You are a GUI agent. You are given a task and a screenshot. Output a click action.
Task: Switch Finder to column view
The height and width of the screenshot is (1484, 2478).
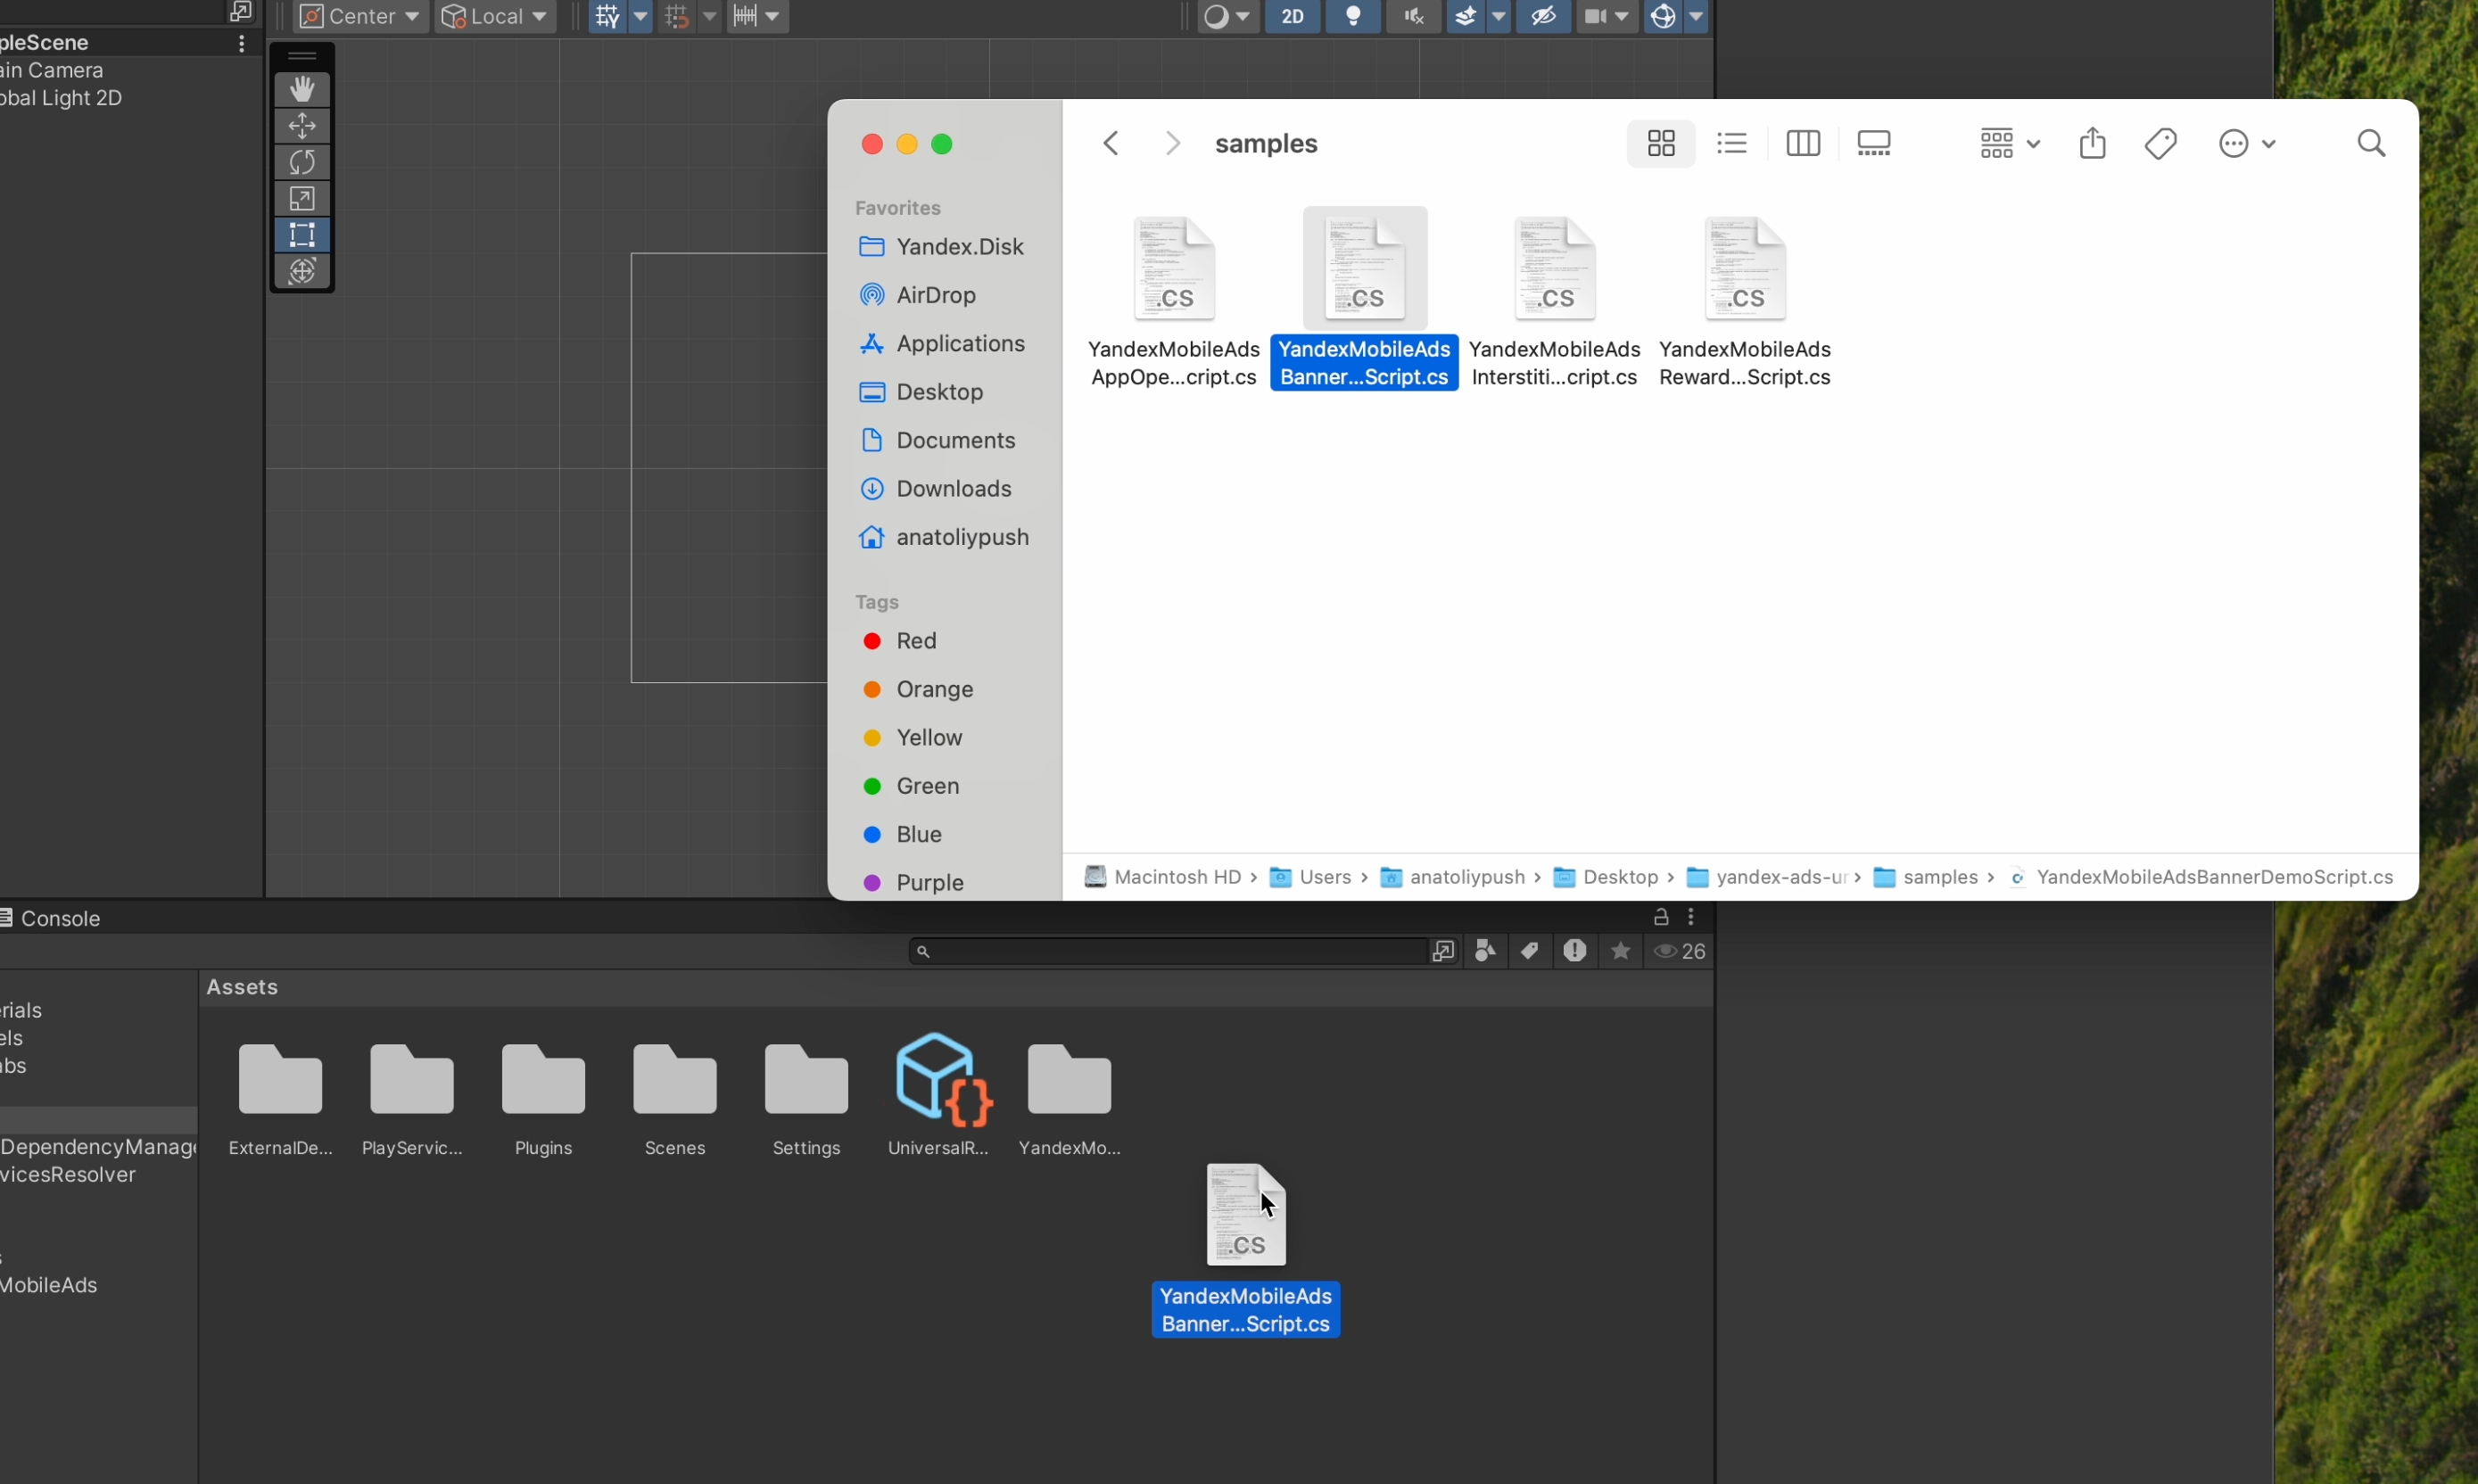pyautogui.click(x=1803, y=144)
